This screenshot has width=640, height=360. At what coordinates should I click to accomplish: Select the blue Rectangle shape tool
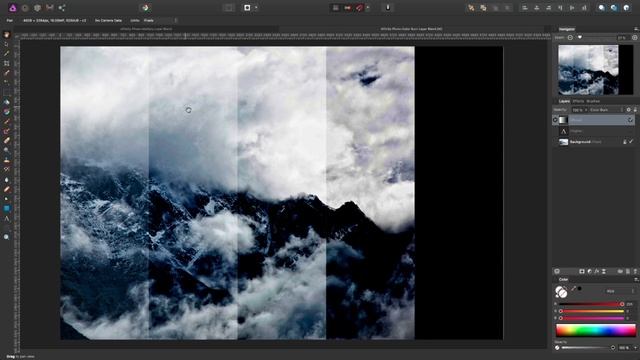(7, 209)
